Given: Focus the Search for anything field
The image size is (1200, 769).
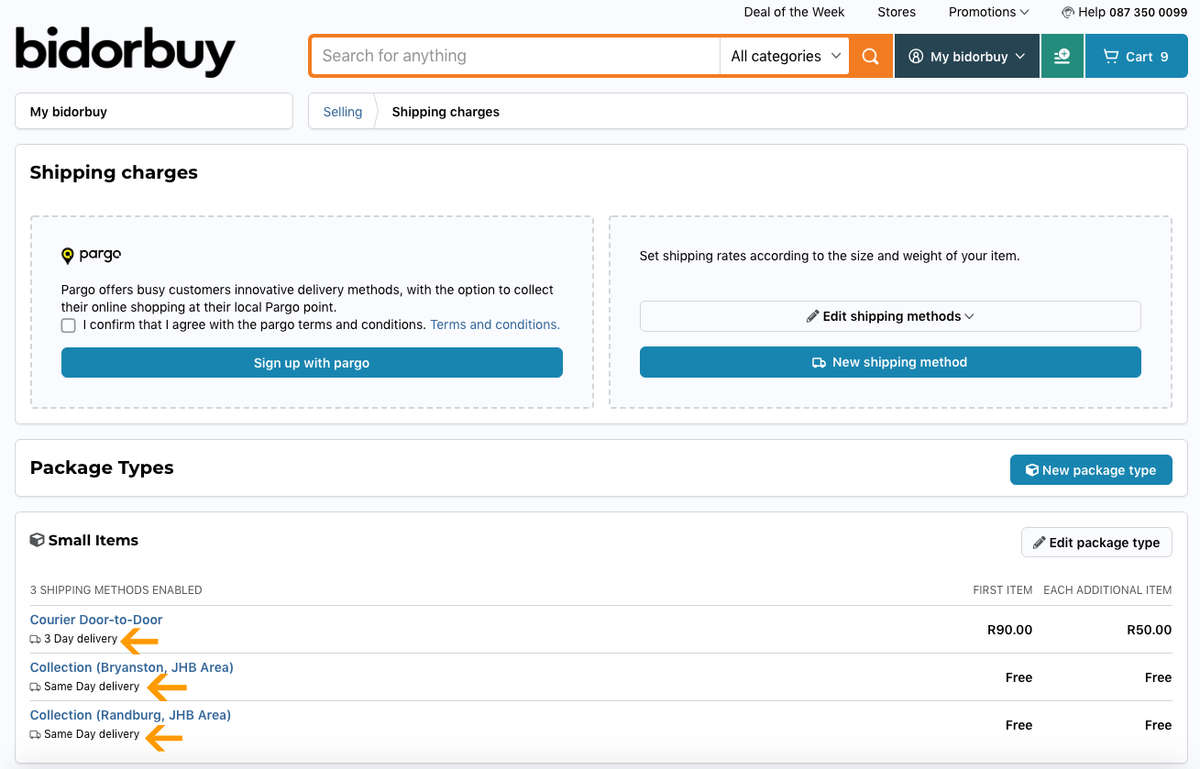Looking at the screenshot, I should coord(515,56).
